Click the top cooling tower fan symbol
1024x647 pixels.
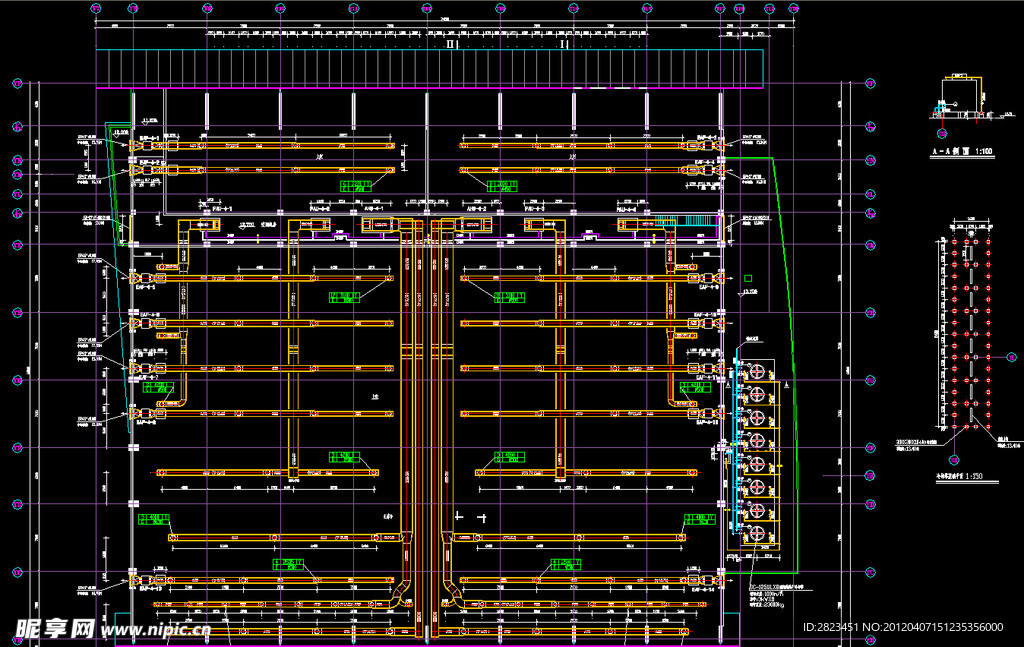click(x=758, y=371)
